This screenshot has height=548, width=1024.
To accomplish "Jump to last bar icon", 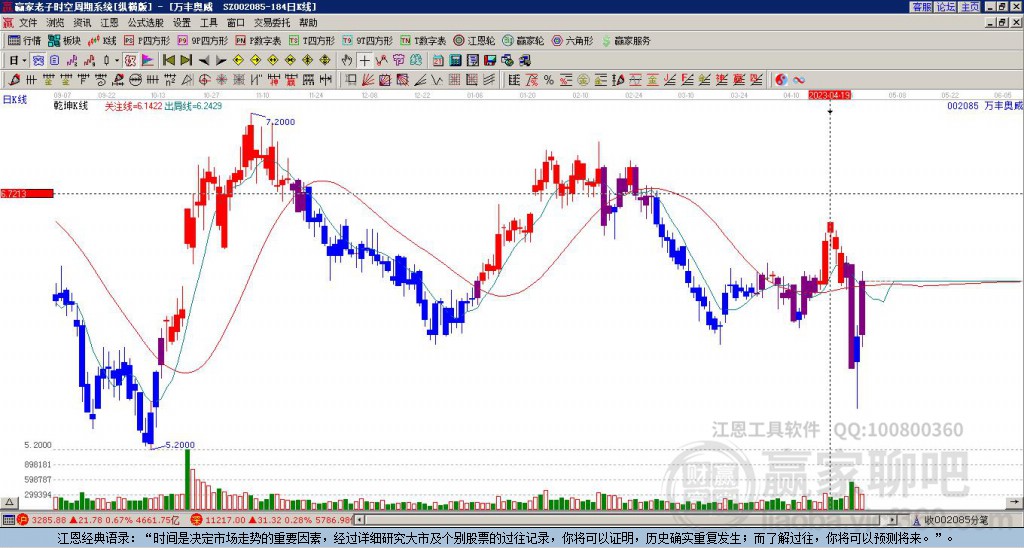I will coord(186,61).
